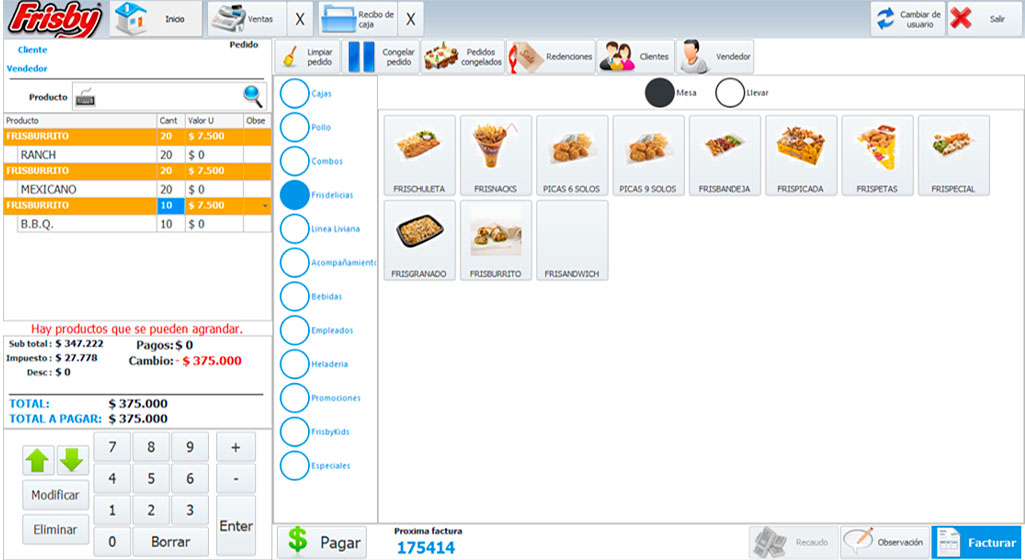Image resolution: width=1025 pixels, height=560 pixels.
Task: Select the Especiales category
Action: coord(315,466)
